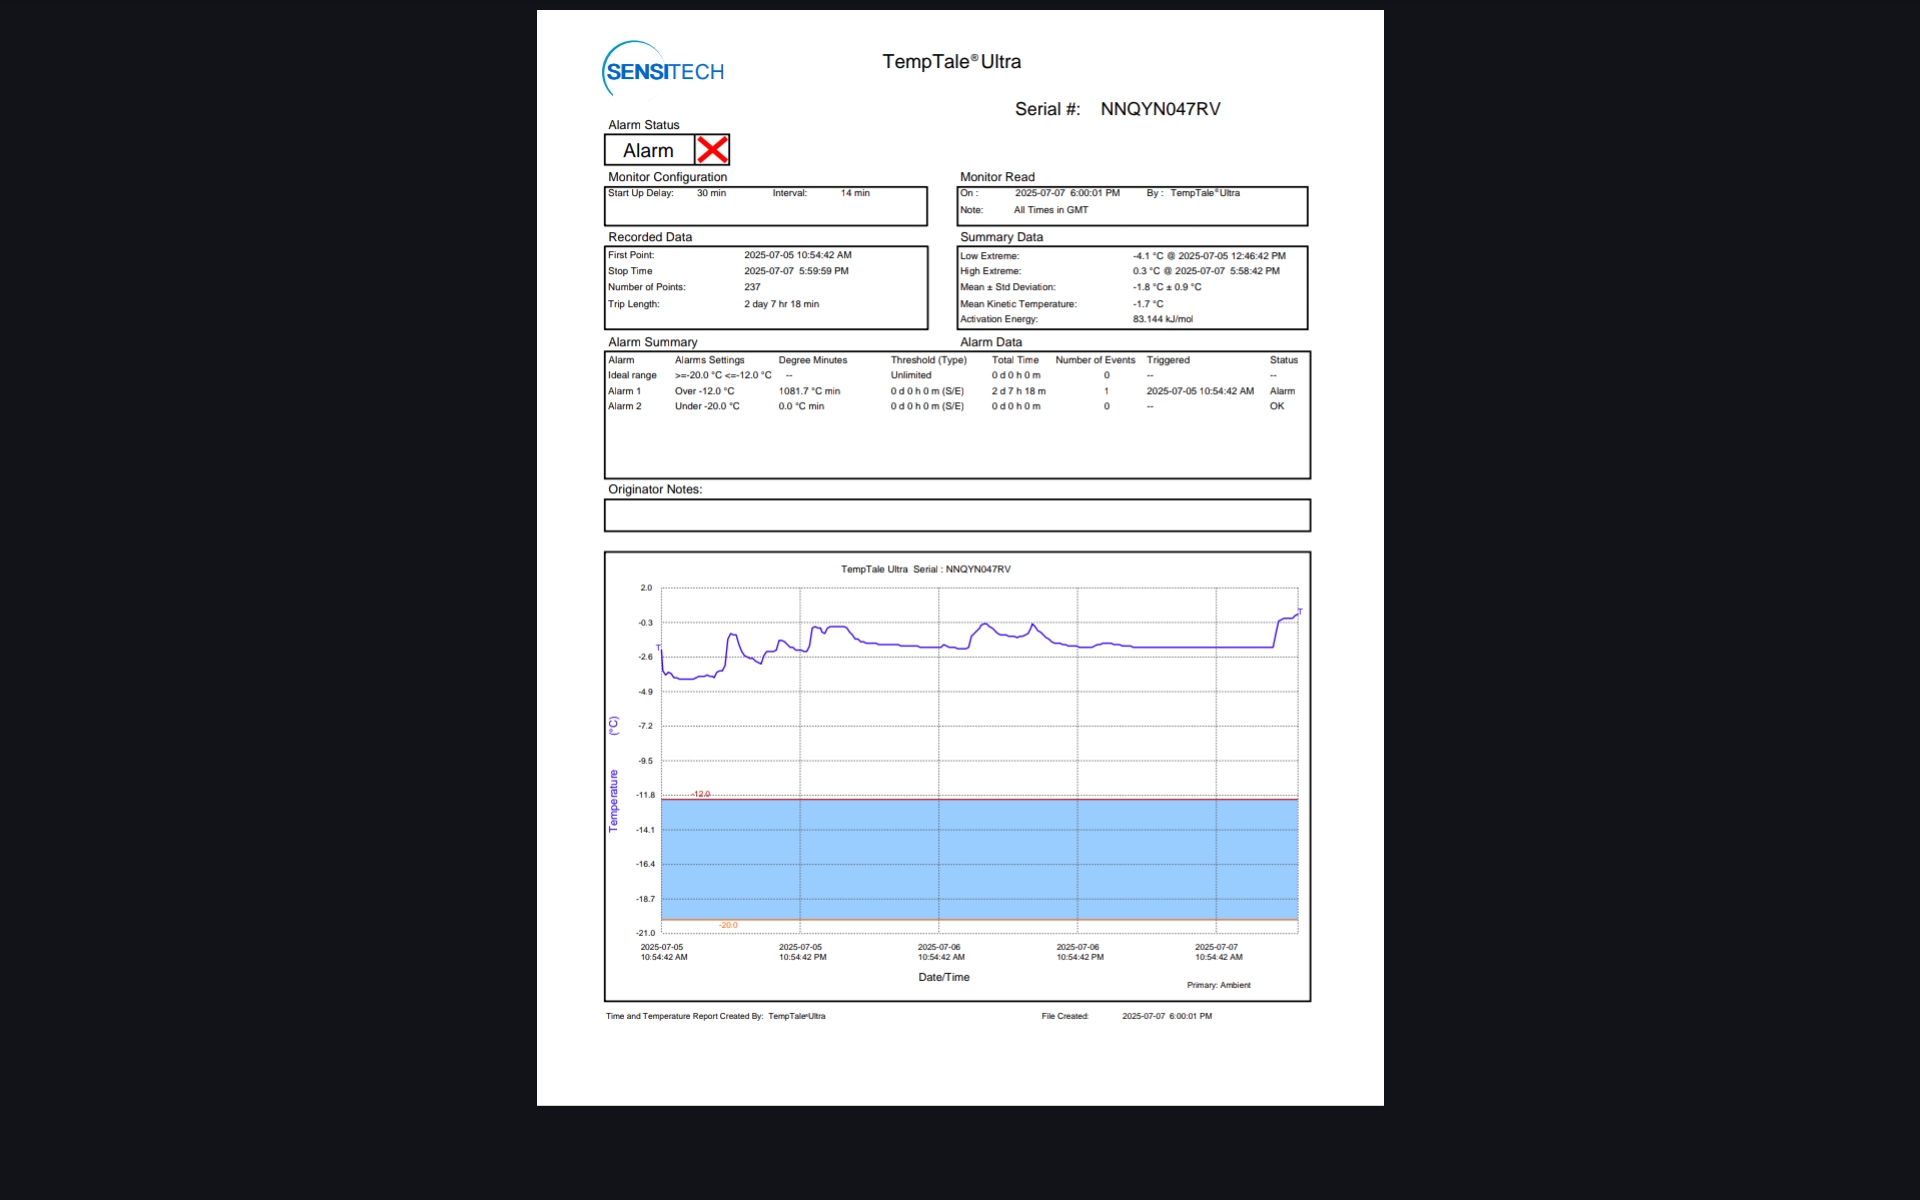
Task: Click the TempTale Ultra report title
Action: click(x=951, y=62)
